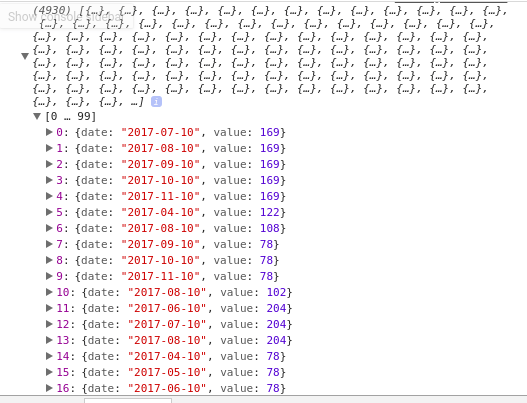The height and width of the screenshot is (403, 527).
Task: Collapse the top-level 4930-element array
Action: coord(25,56)
